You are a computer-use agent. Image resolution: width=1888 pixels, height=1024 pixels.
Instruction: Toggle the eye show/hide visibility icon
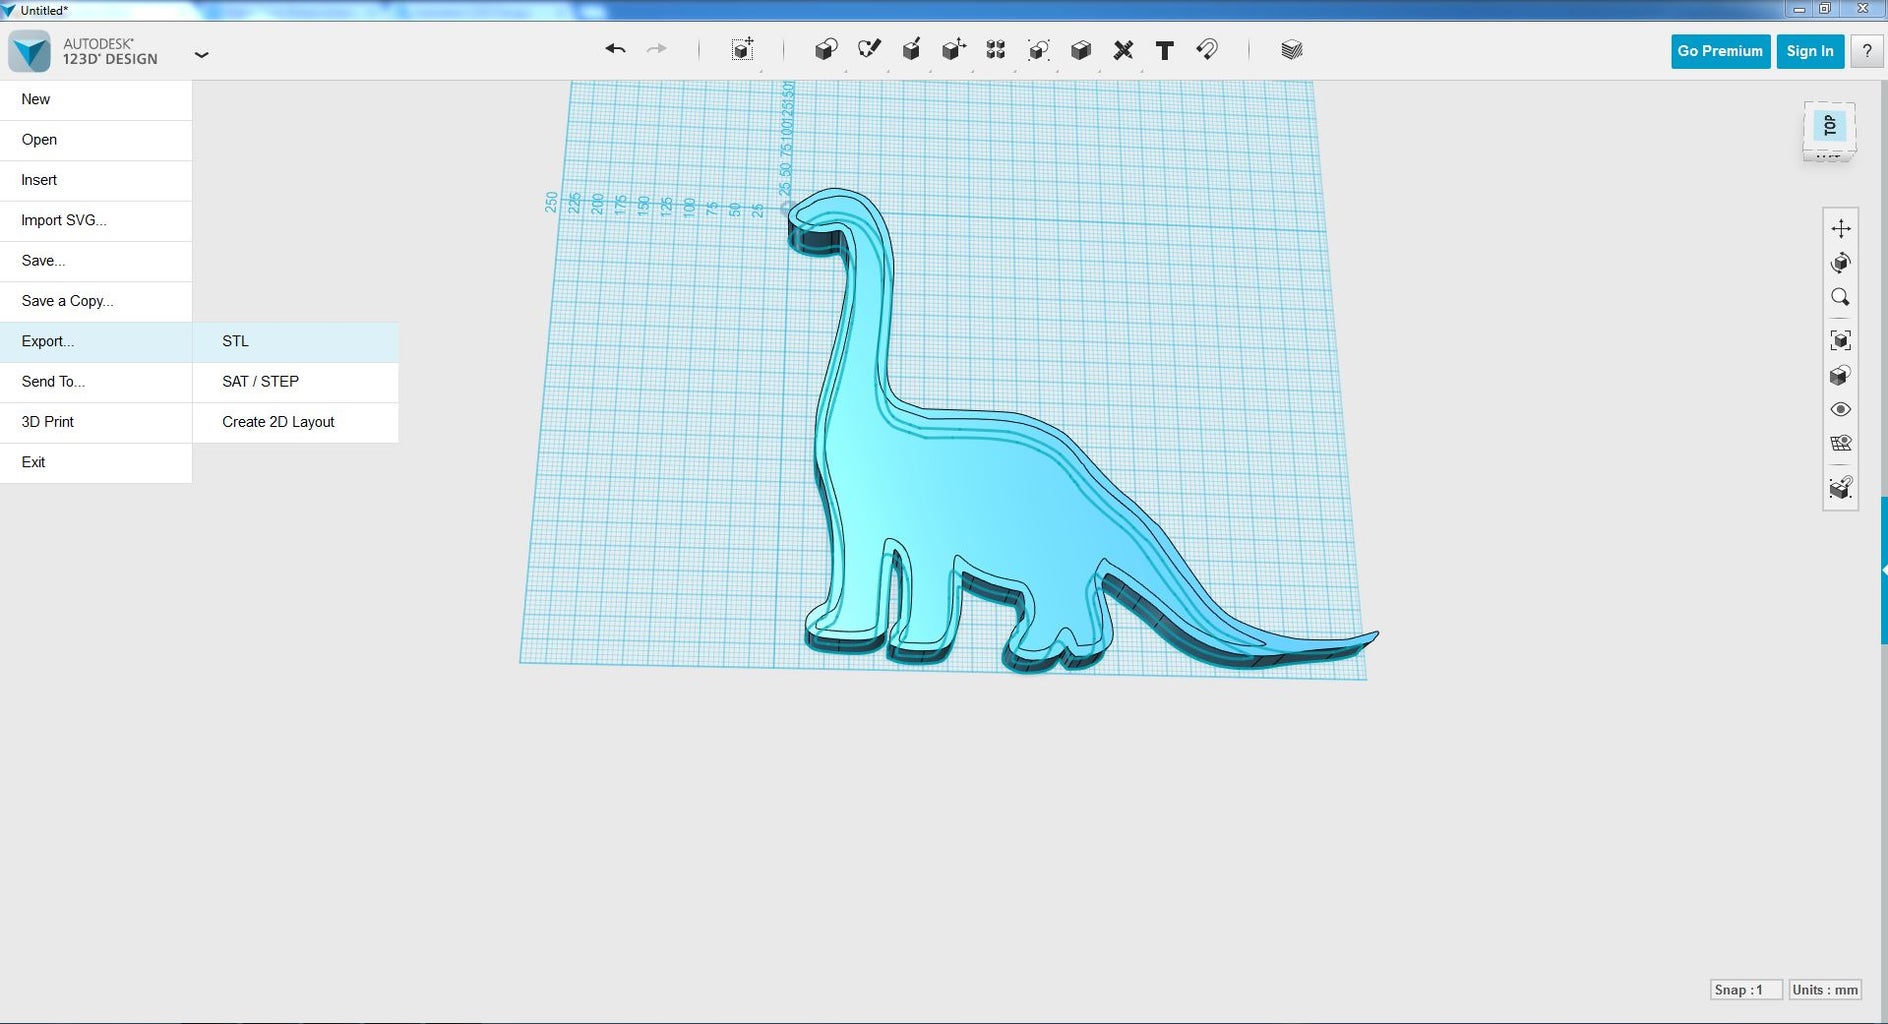click(x=1840, y=410)
